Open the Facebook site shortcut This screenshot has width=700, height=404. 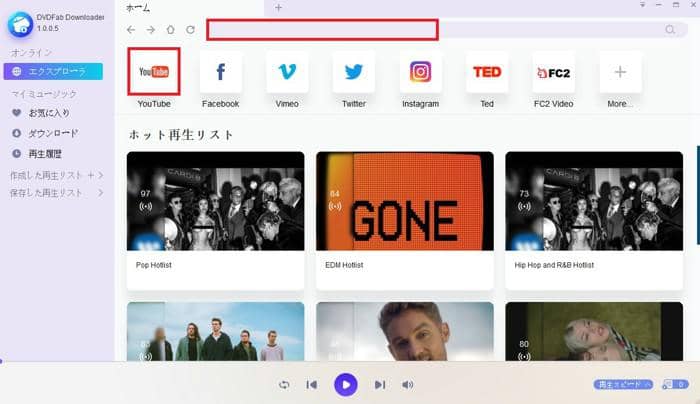click(x=220, y=72)
